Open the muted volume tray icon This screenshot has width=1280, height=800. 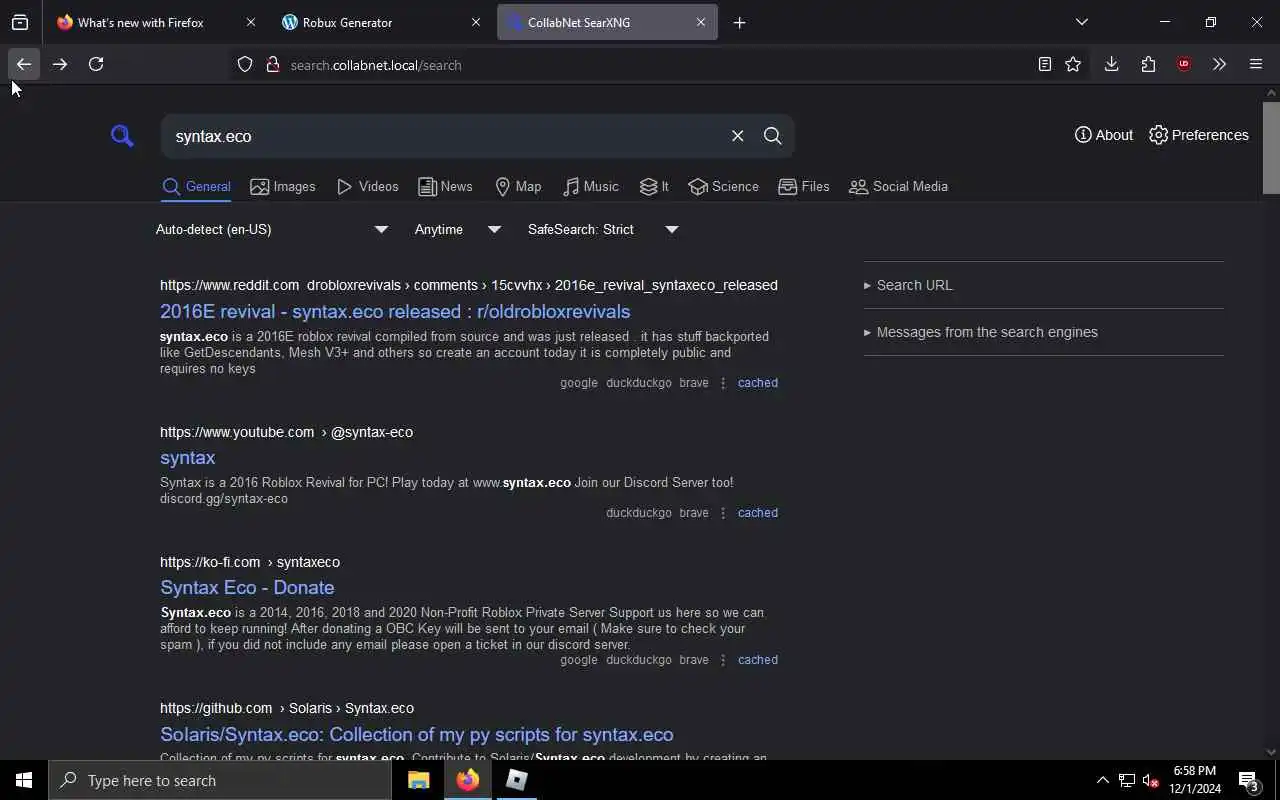pos(1151,780)
